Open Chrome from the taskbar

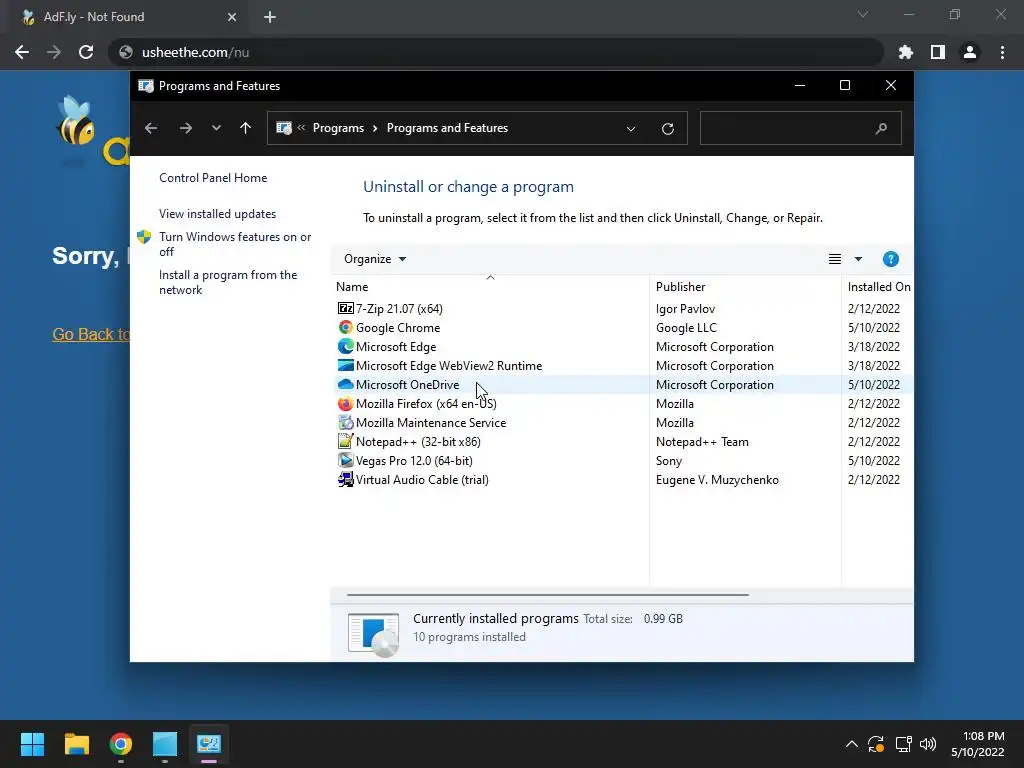pyautogui.click(x=121, y=744)
